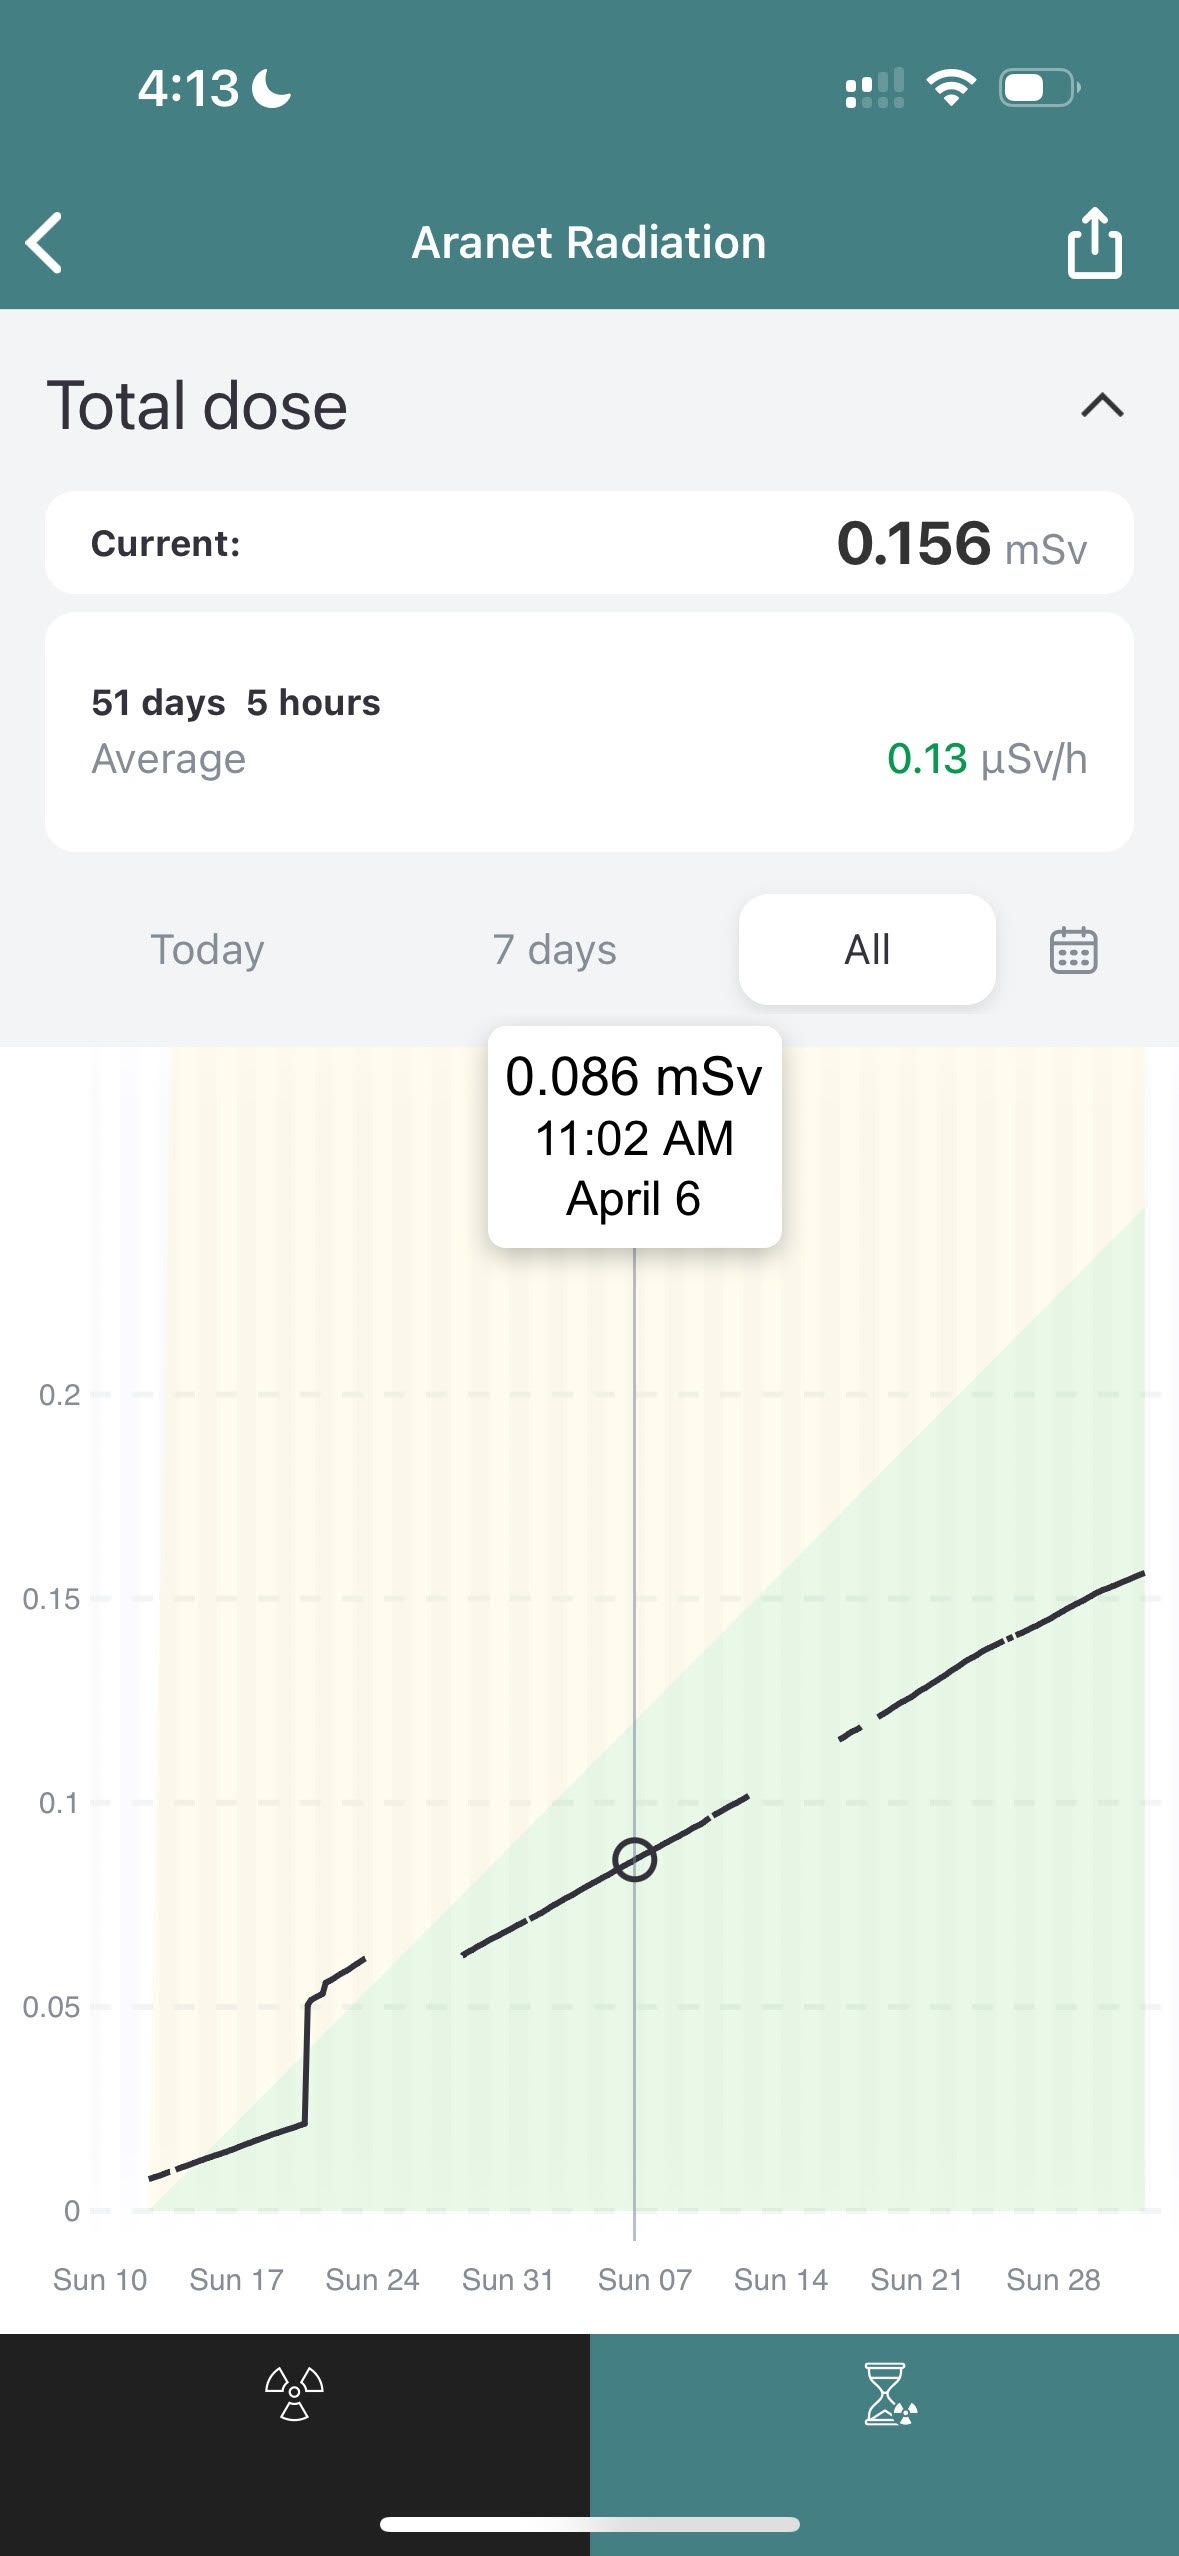
Task: Tap the back arrow icon
Action: [x=45, y=242]
